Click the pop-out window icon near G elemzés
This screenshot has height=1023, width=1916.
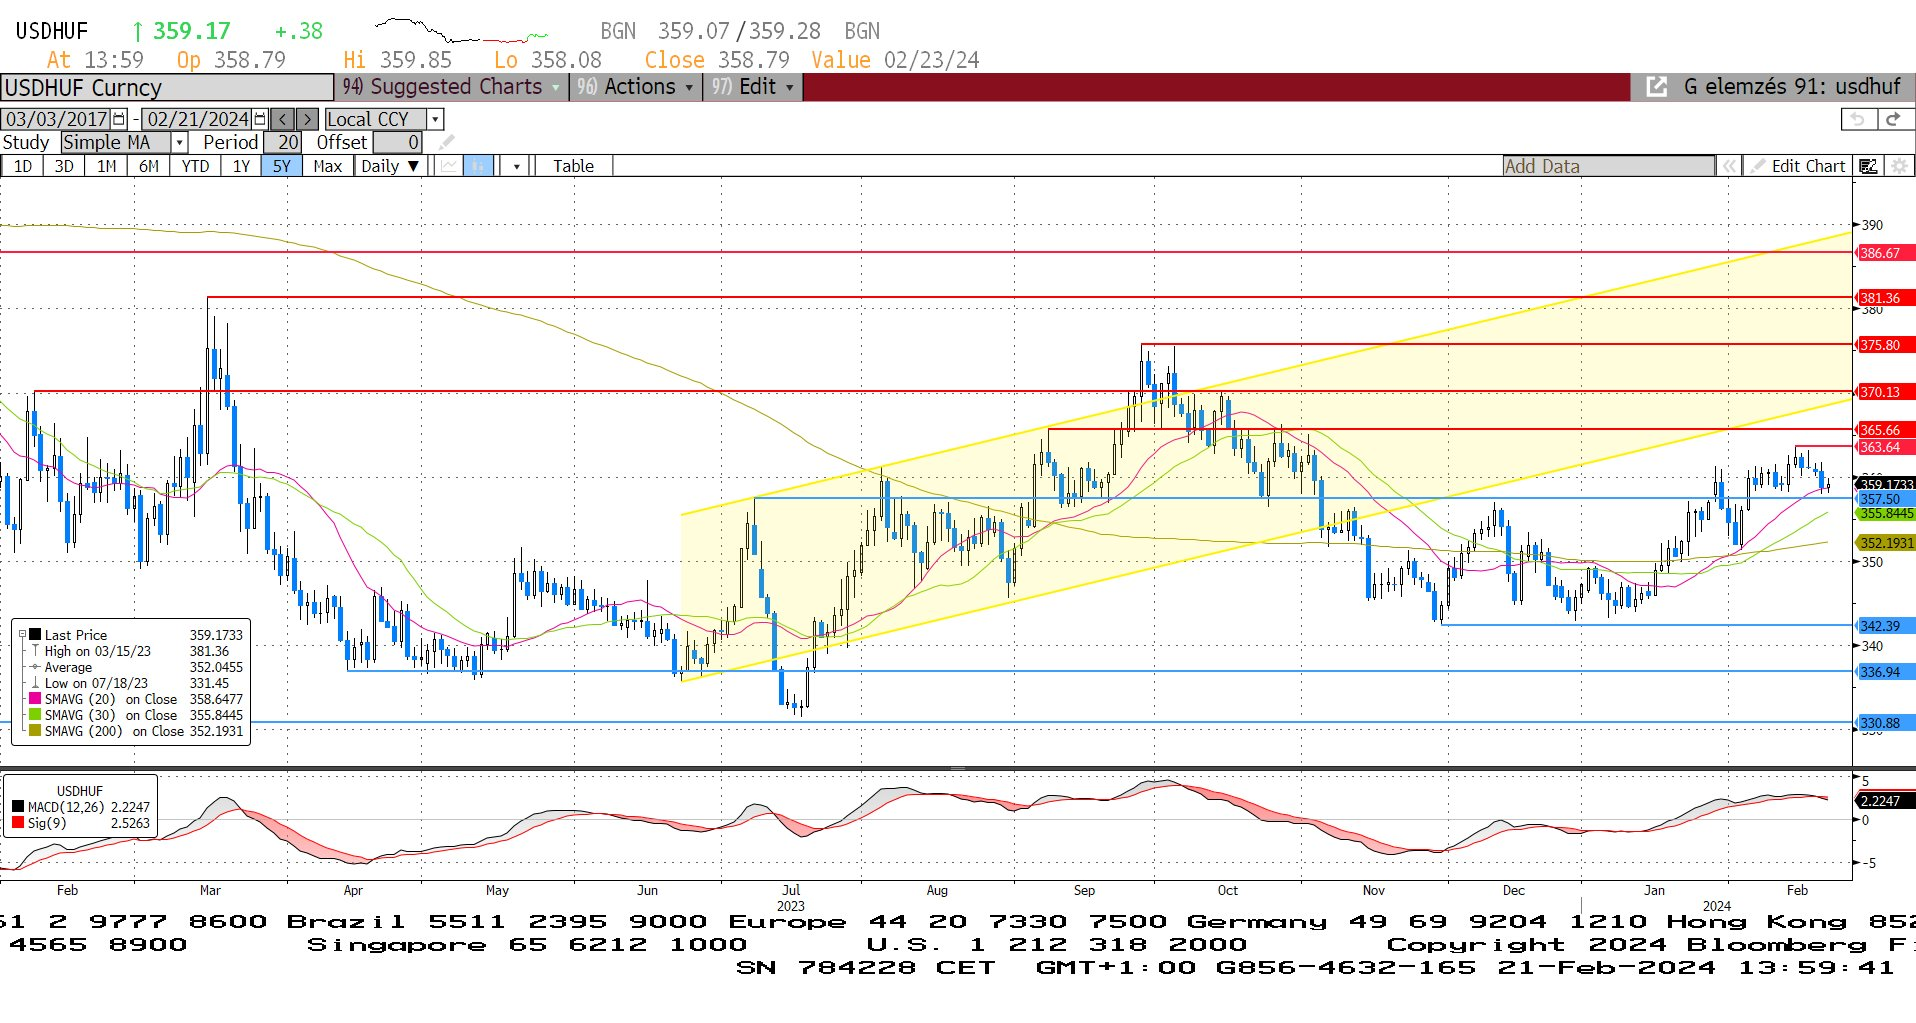pyautogui.click(x=1656, y=87)
